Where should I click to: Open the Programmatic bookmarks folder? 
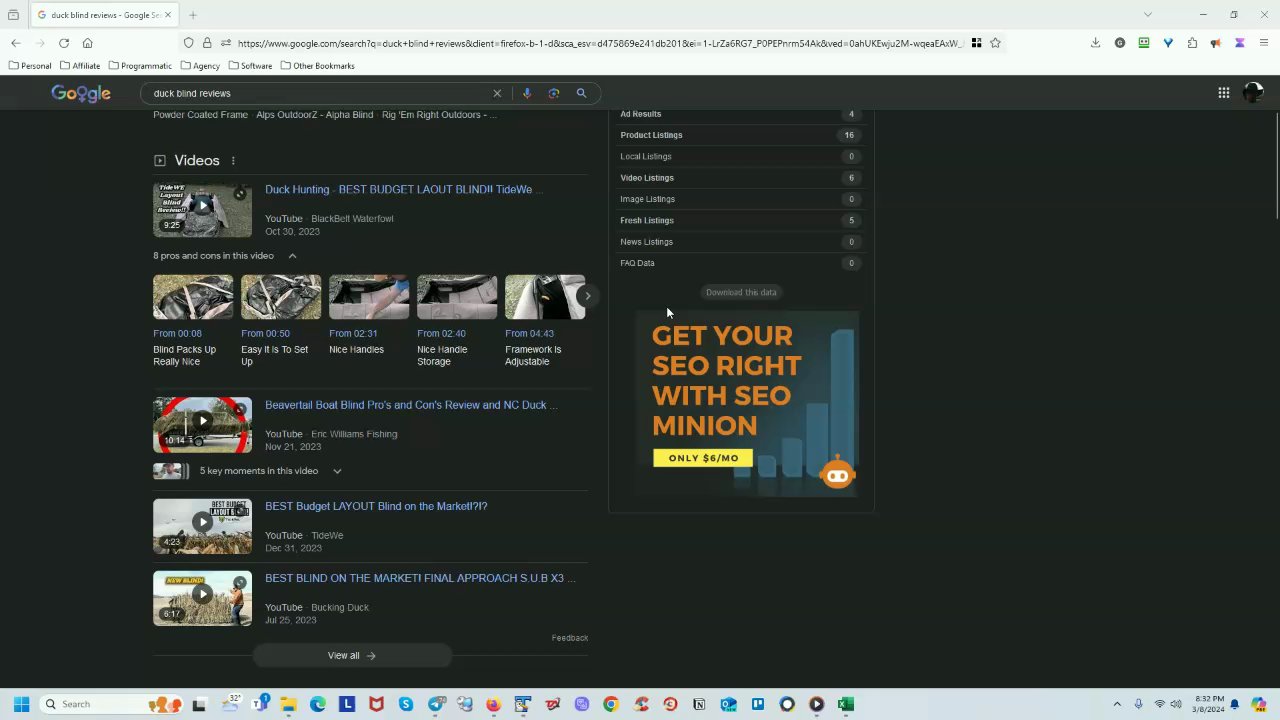[x=140, y=66]
